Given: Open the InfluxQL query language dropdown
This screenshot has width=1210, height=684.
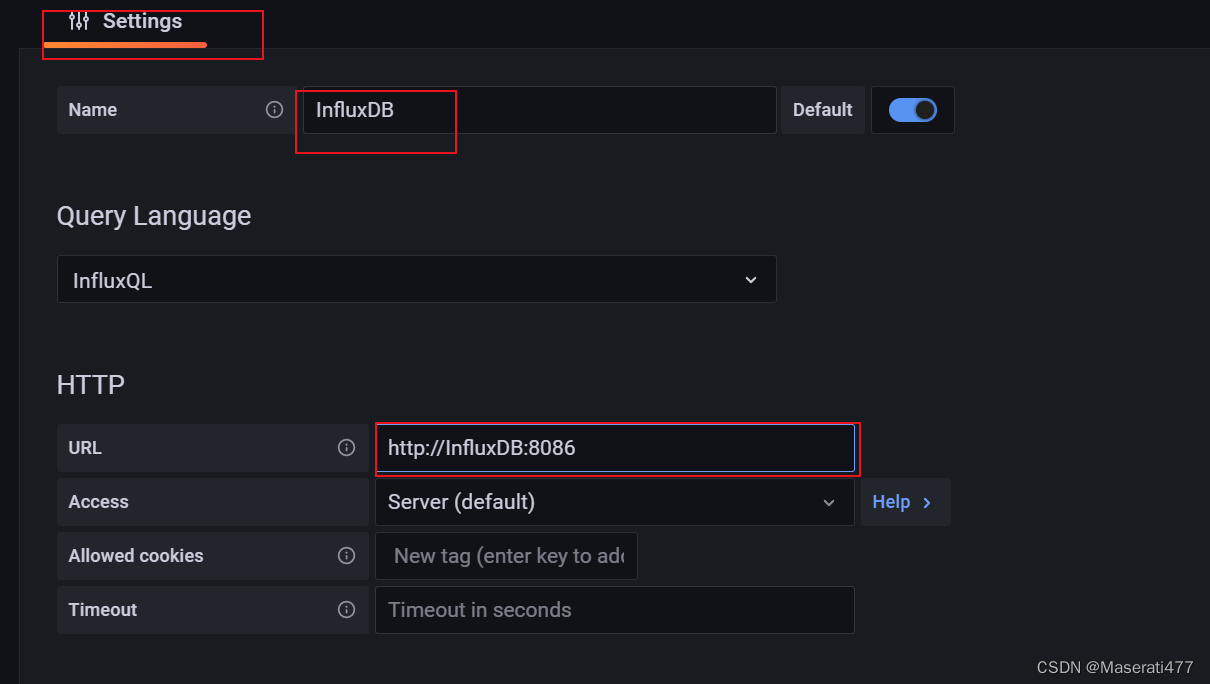Looking at the screenshot, I should [416, 279].
